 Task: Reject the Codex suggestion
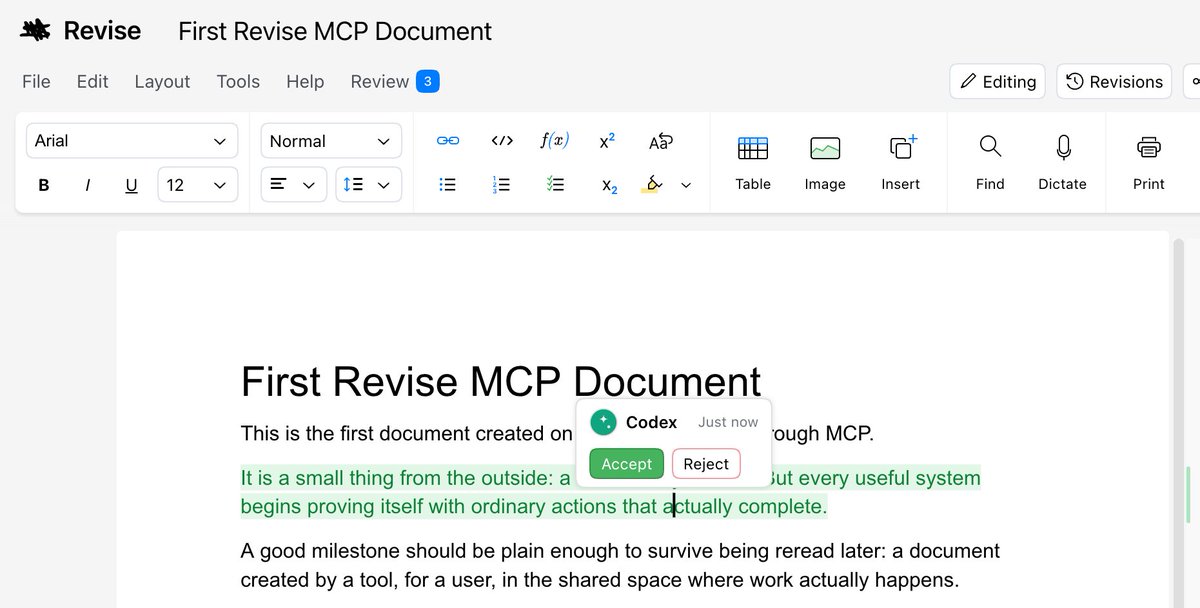(x=706, y=464)
